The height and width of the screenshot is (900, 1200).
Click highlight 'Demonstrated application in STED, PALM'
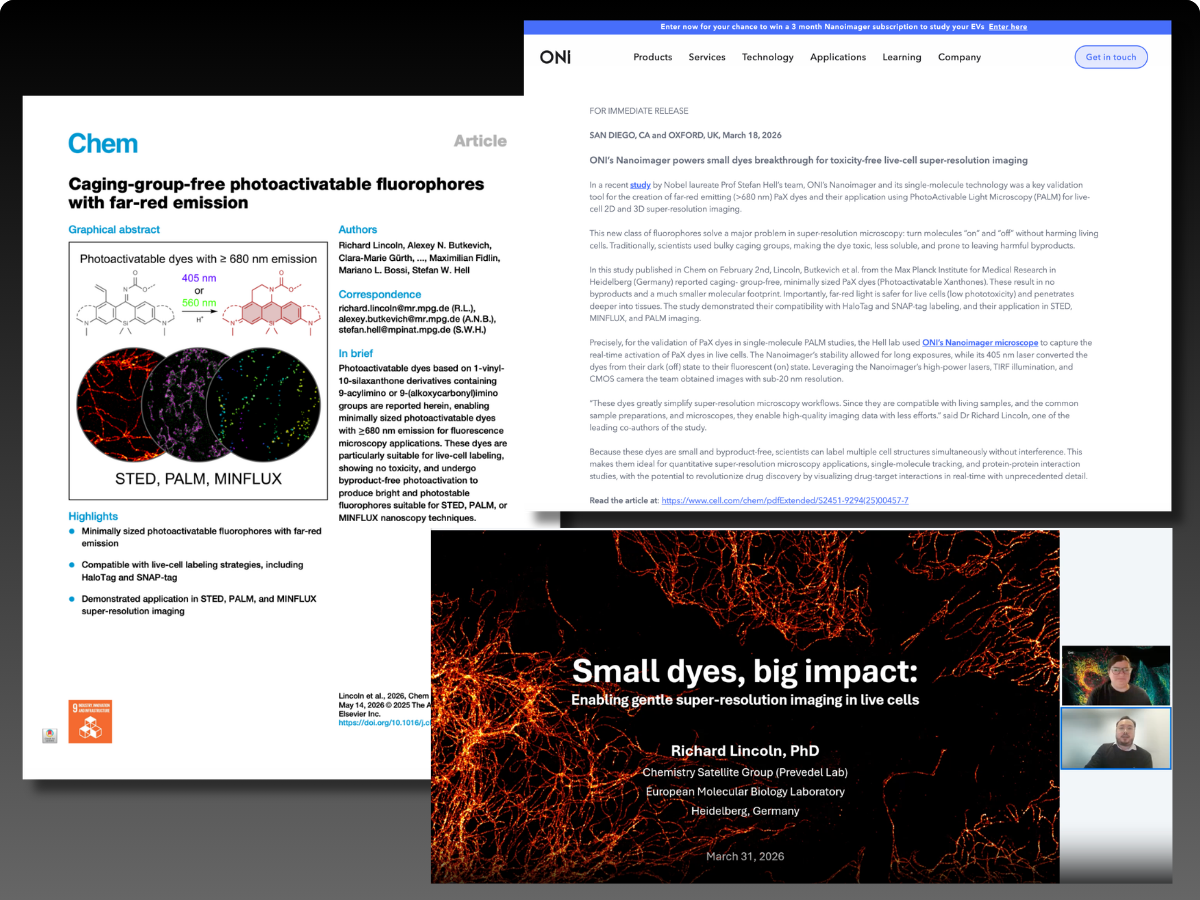(x=199, y=604)
